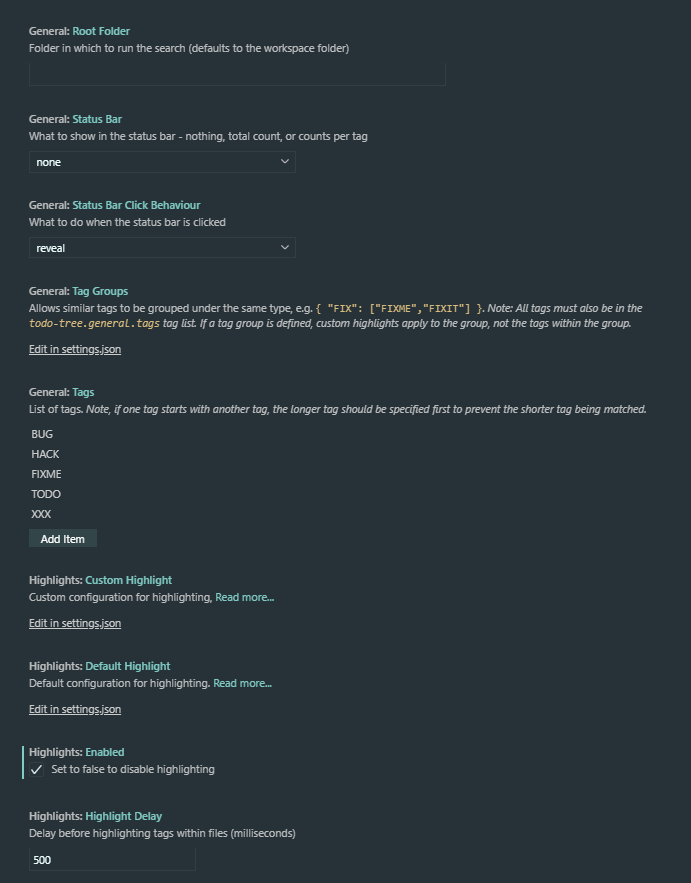
Task: Open Read more link under Default Highlight
Action: [242, 683]
